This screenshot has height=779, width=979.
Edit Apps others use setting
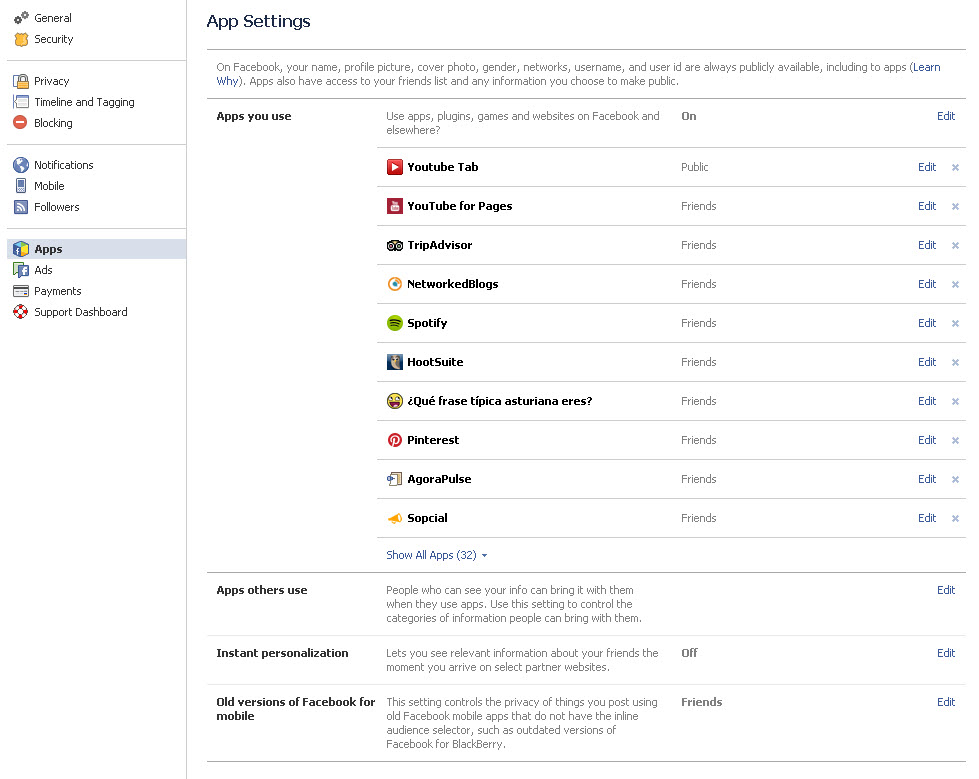click(946, 590)
